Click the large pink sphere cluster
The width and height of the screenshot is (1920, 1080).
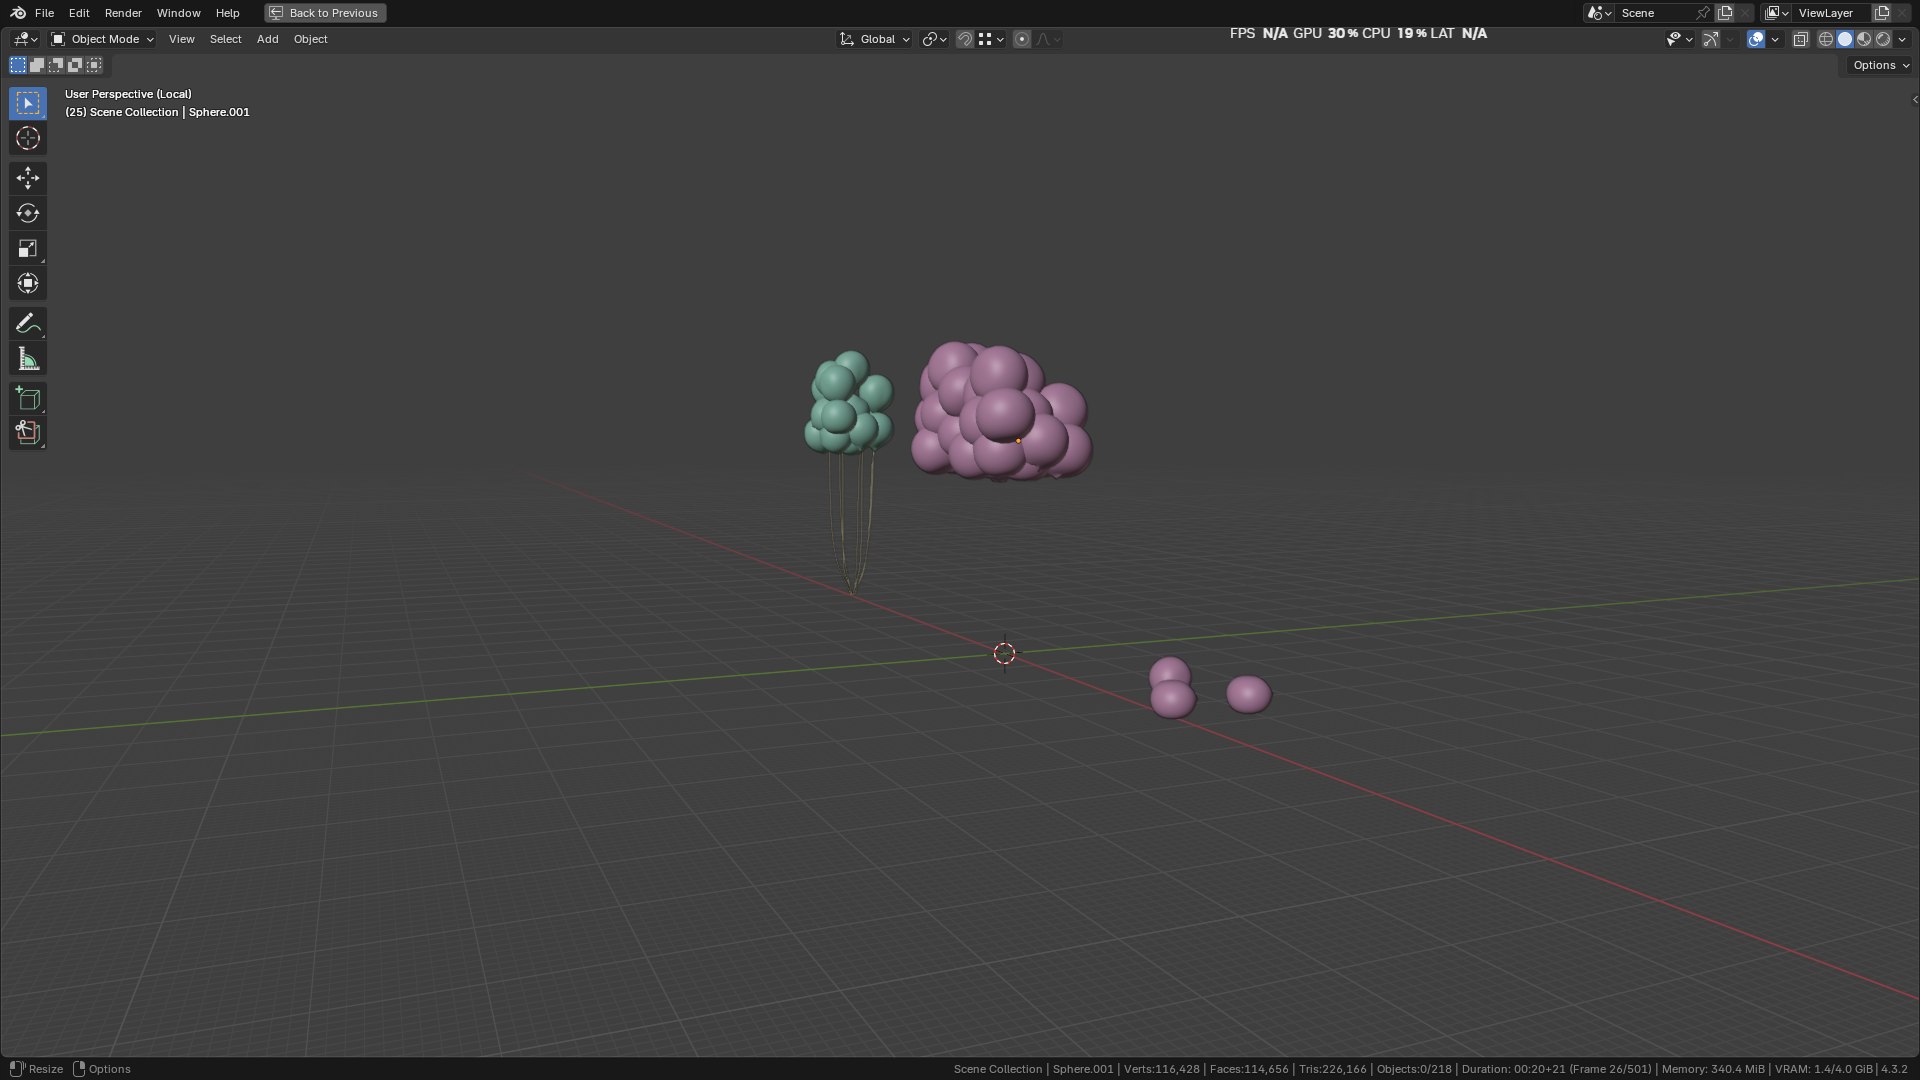[x=1001, y=411]
